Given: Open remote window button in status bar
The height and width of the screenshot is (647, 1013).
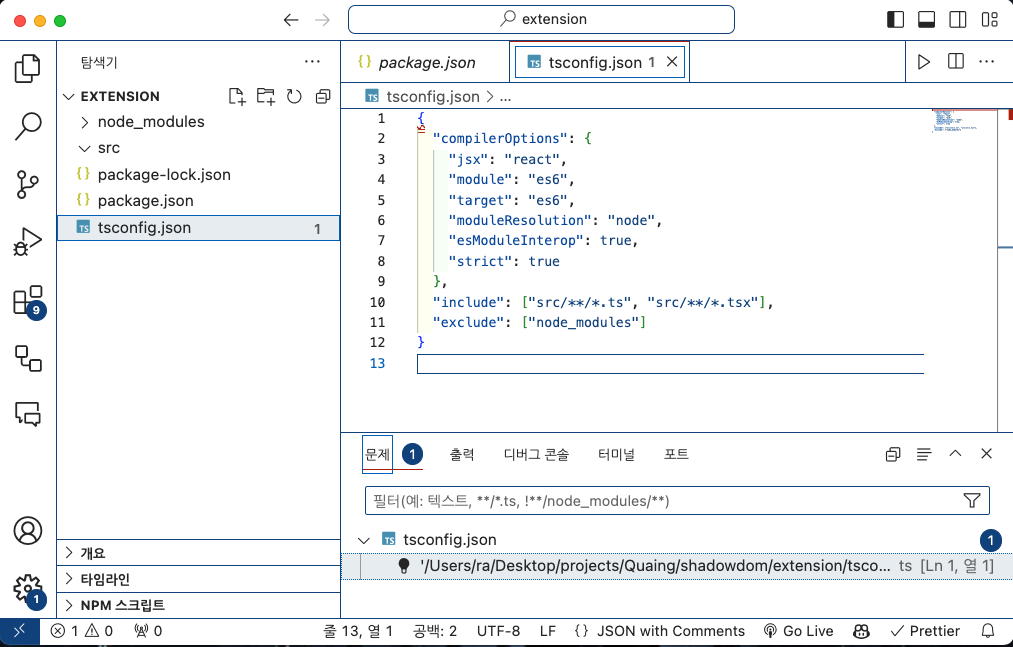Looking at the screenshot, I should pyautogui.click(x=19, y=631).
